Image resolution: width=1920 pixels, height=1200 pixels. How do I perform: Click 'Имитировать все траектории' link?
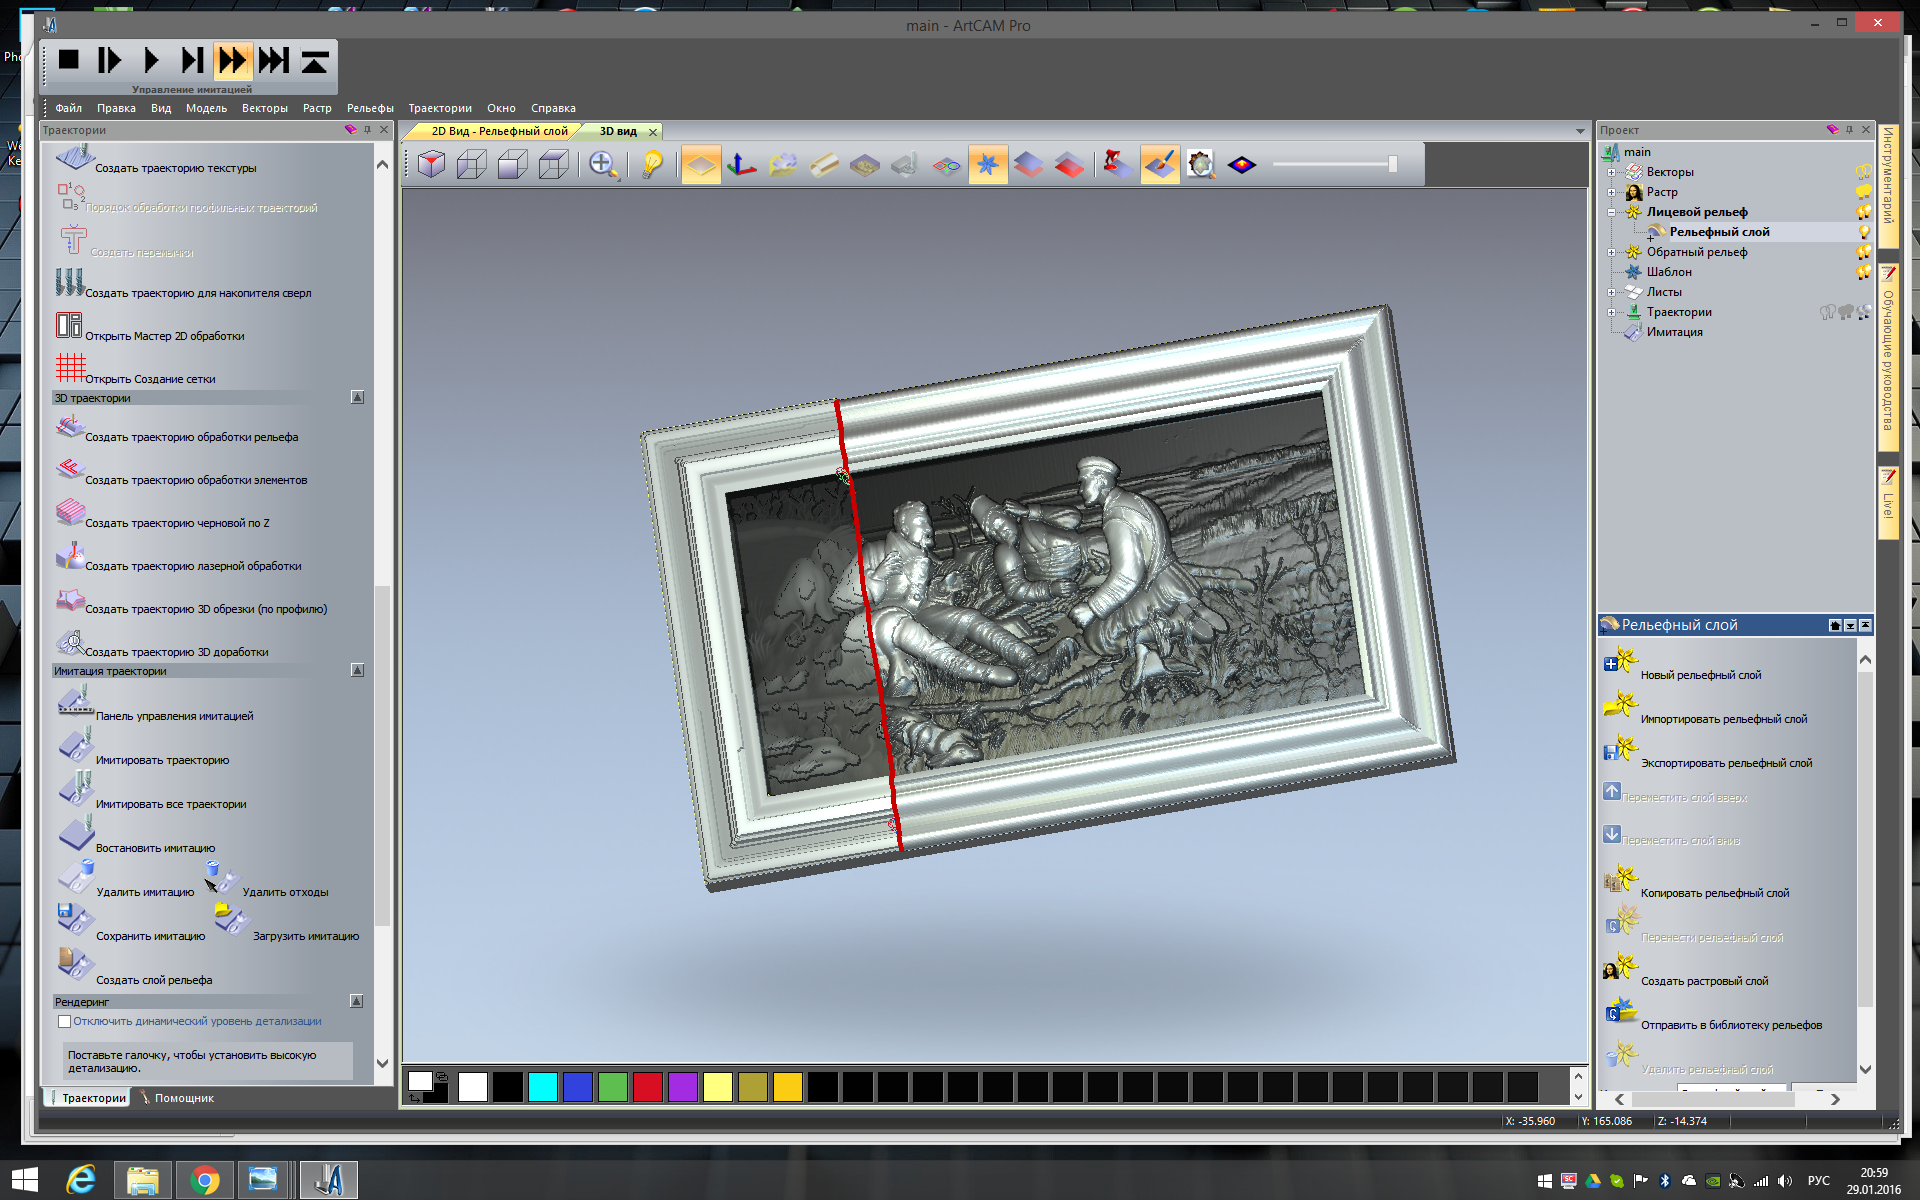click(170, 804)
